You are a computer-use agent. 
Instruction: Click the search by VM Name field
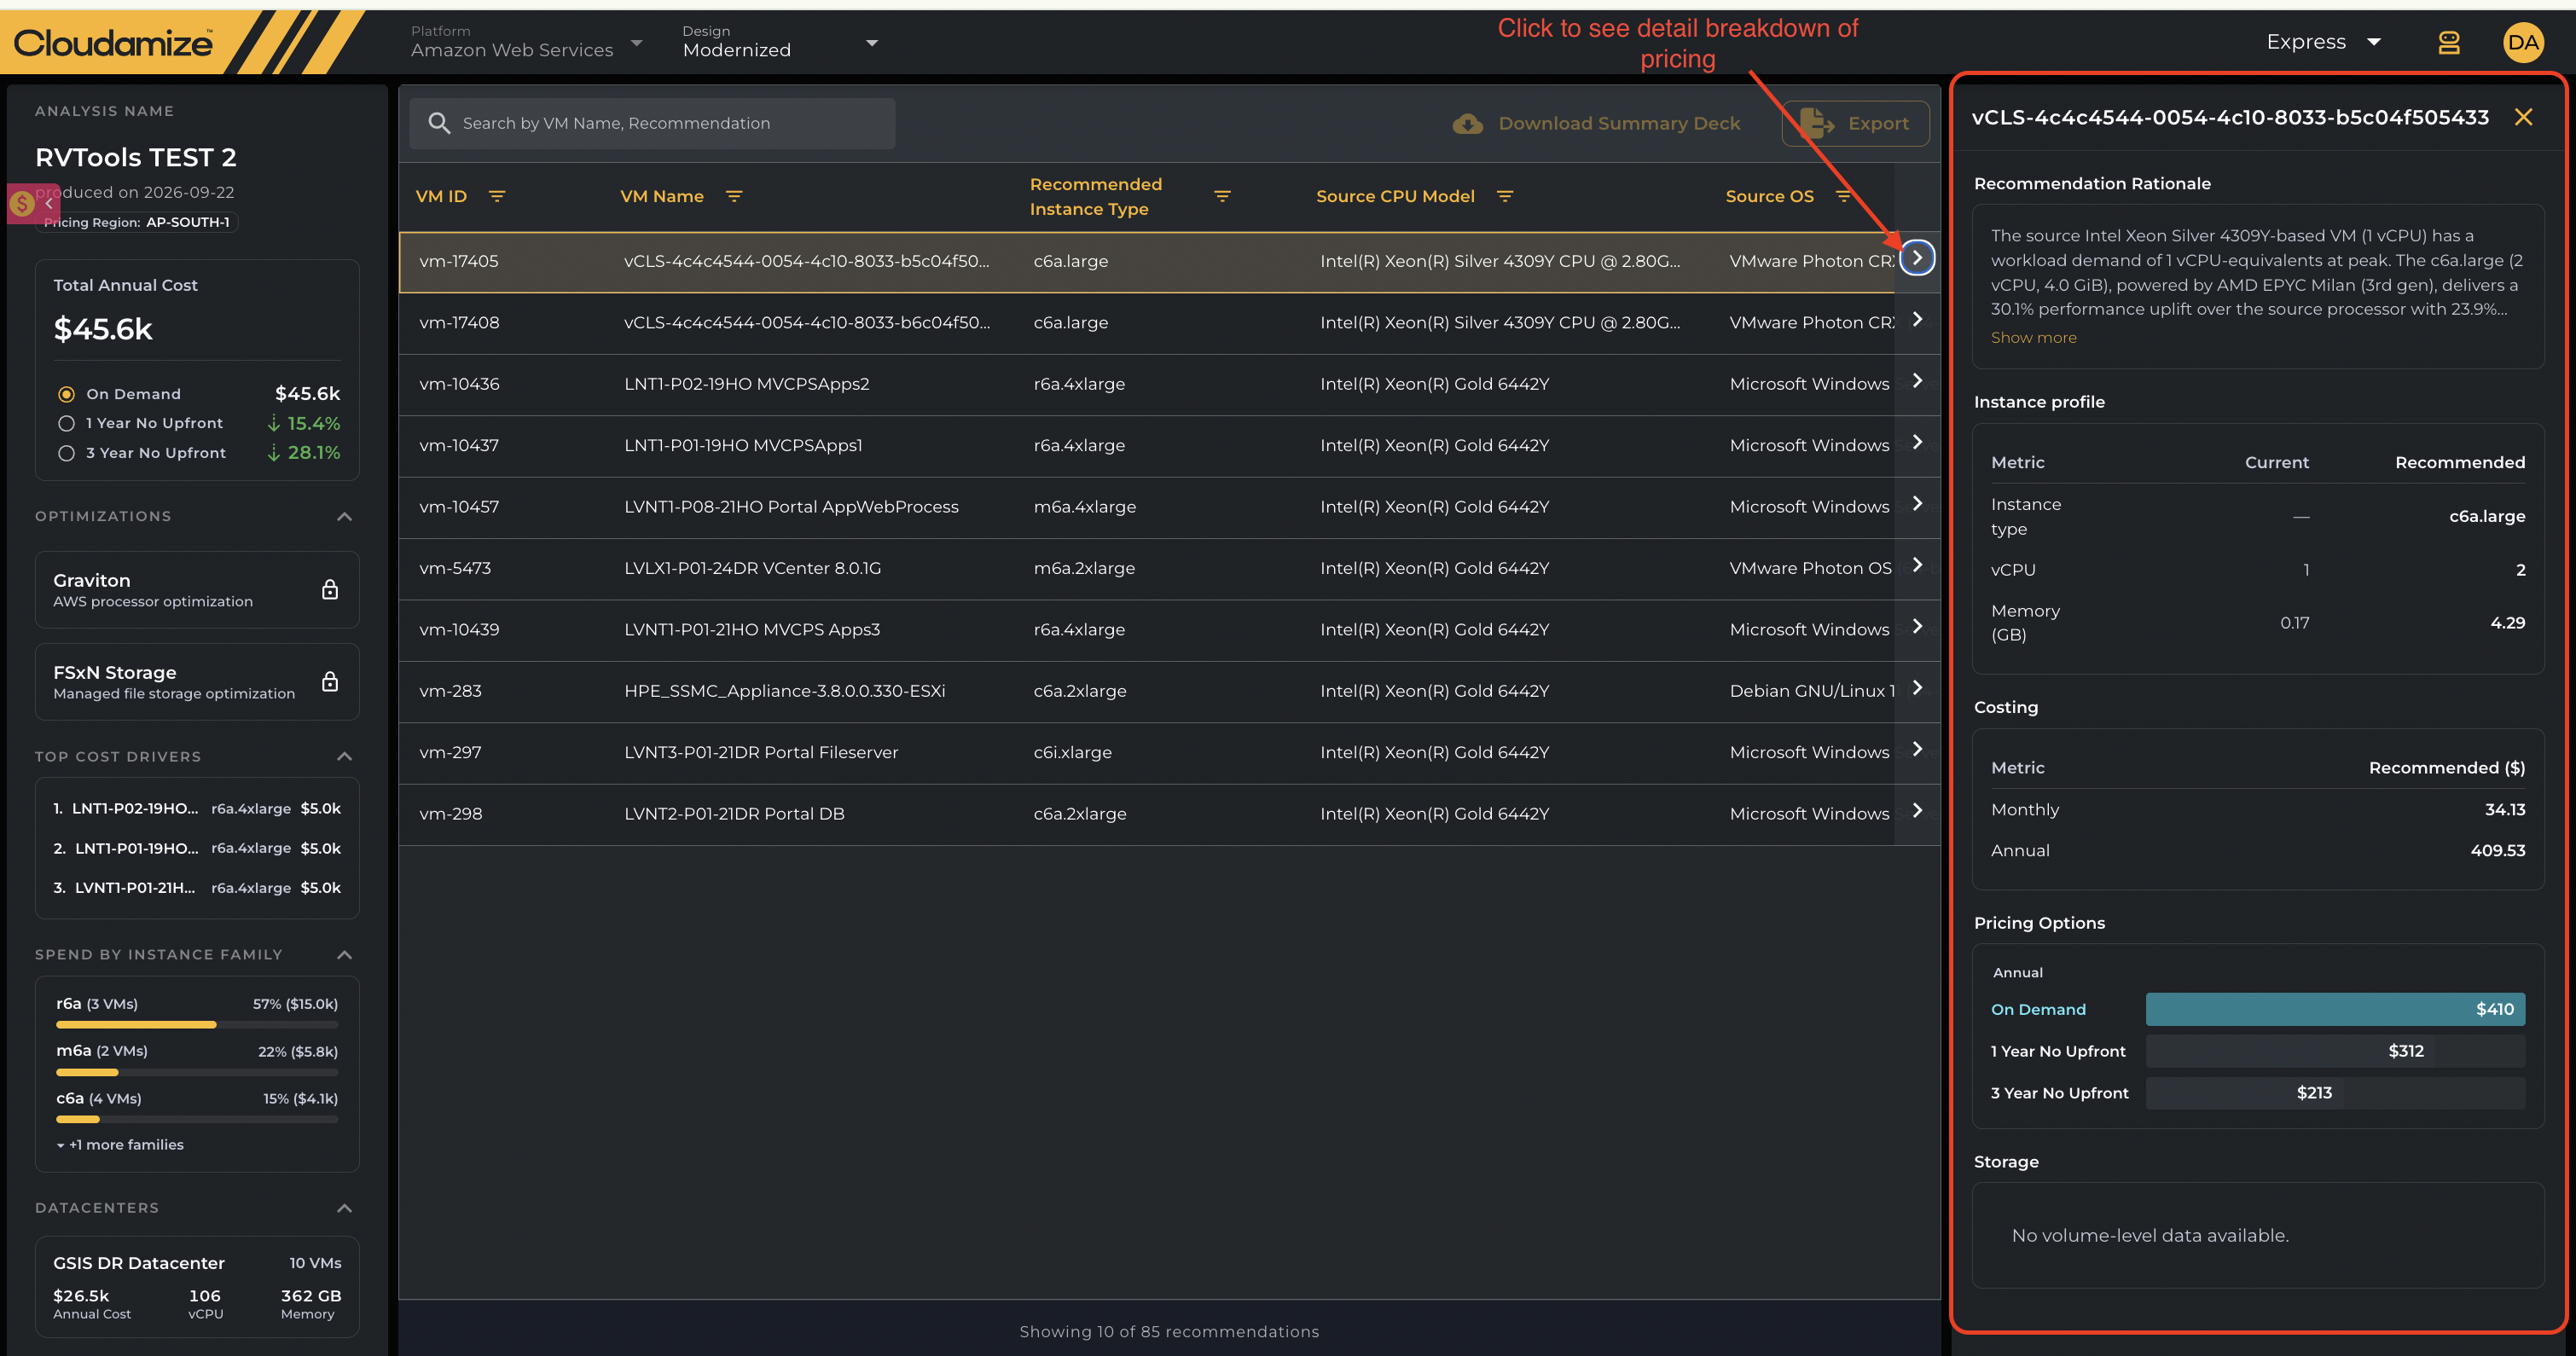652,123
